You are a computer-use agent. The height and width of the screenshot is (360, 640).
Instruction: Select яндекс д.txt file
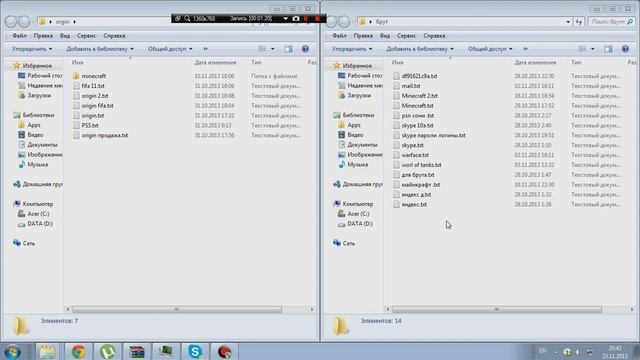[x=416, y=194]
